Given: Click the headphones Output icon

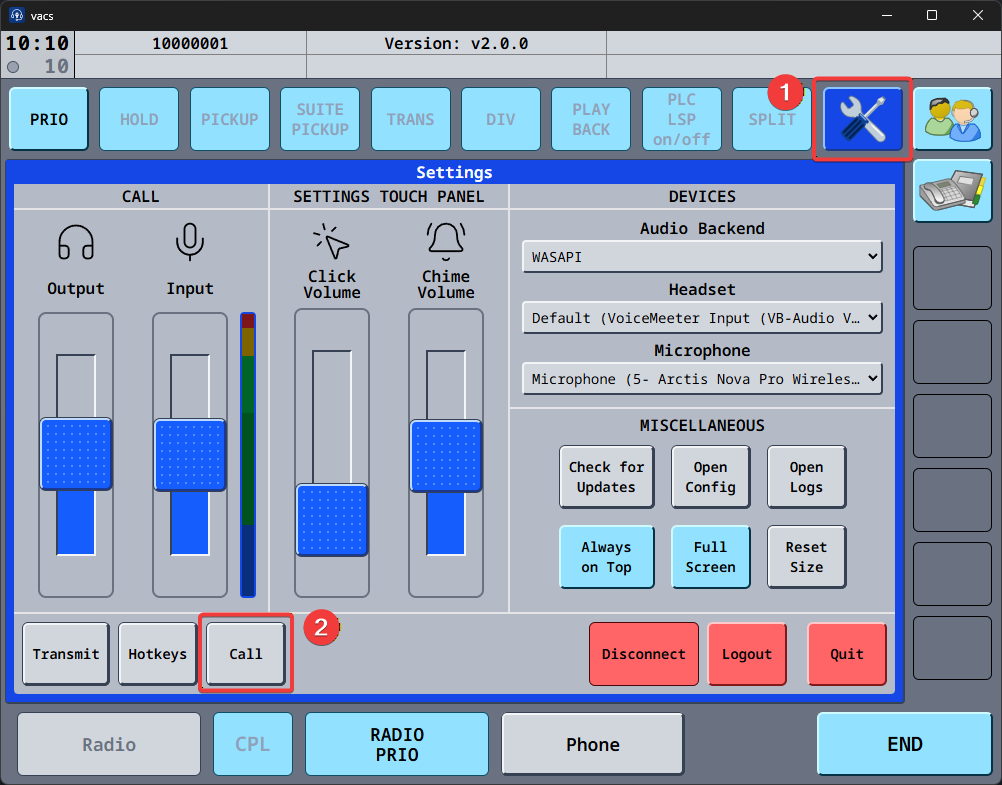Looking at the screenshot, I should pos(76,242).
